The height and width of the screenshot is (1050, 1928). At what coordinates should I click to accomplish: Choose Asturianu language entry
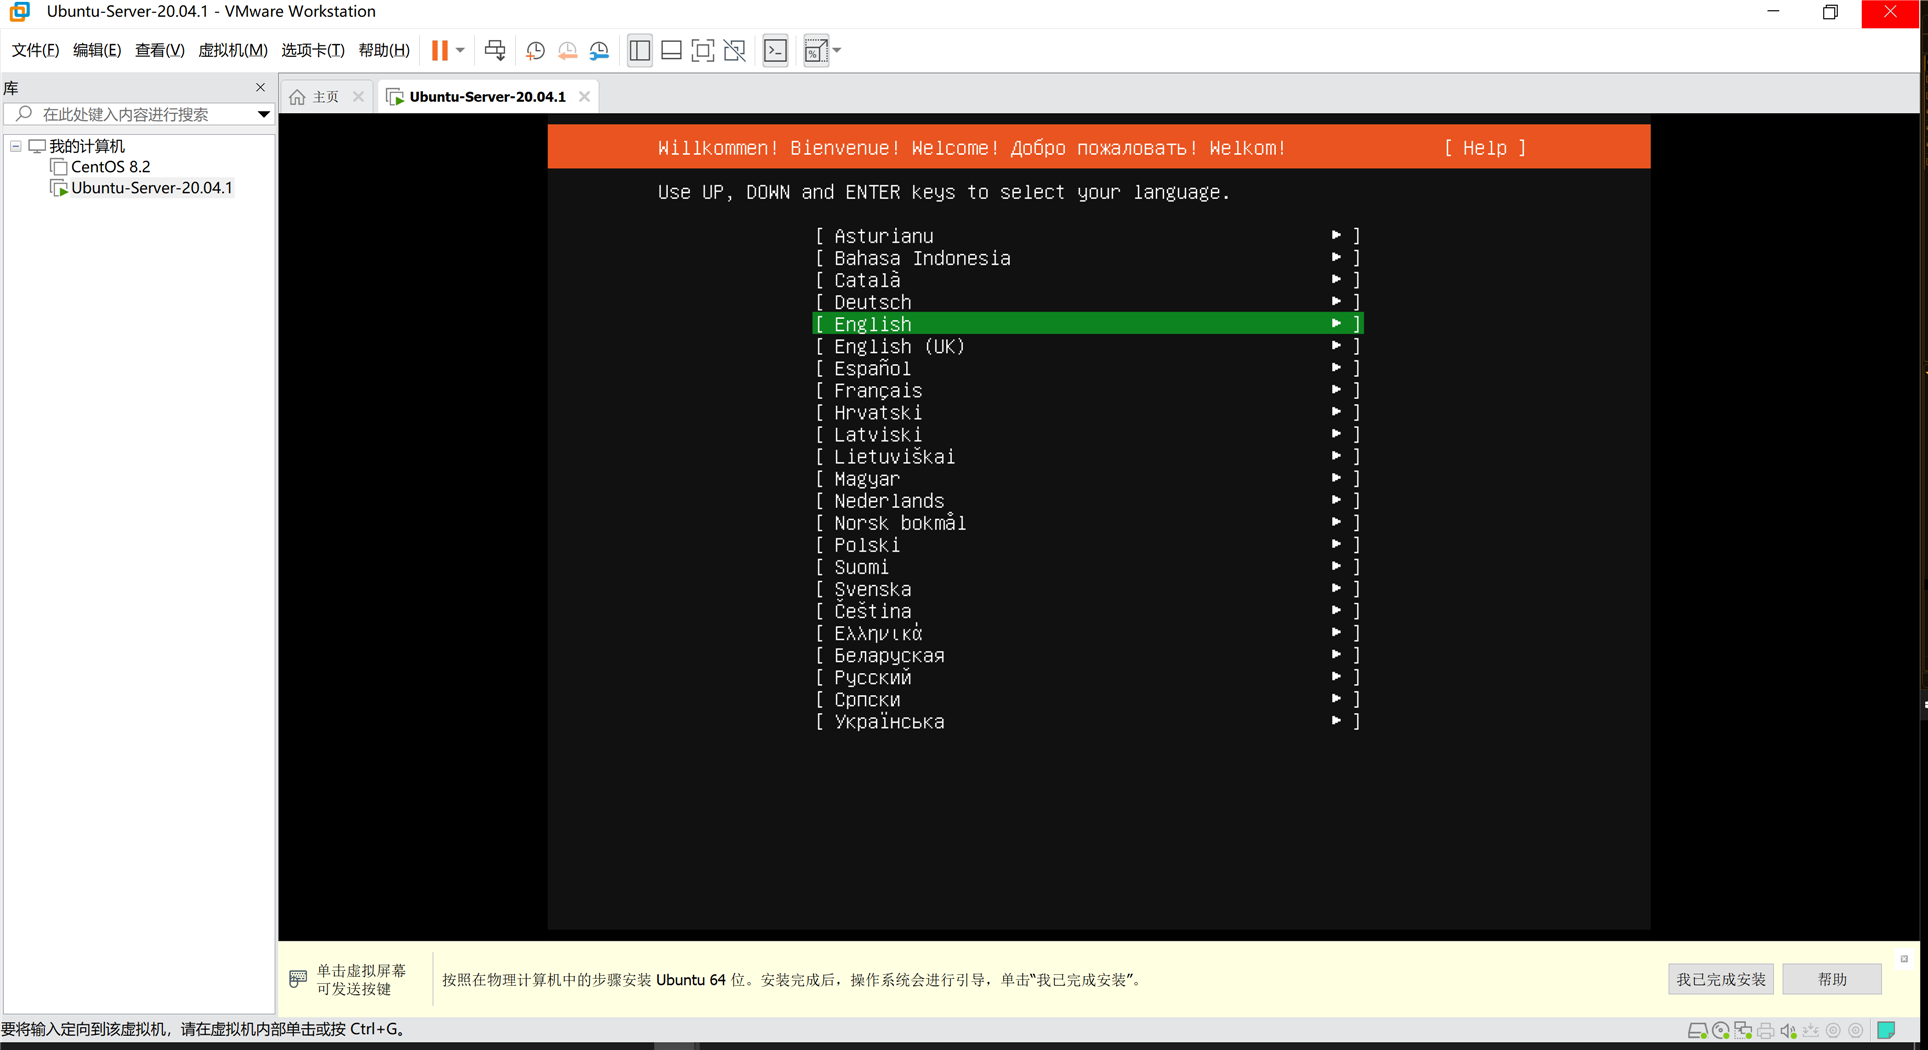point(1088,236)
